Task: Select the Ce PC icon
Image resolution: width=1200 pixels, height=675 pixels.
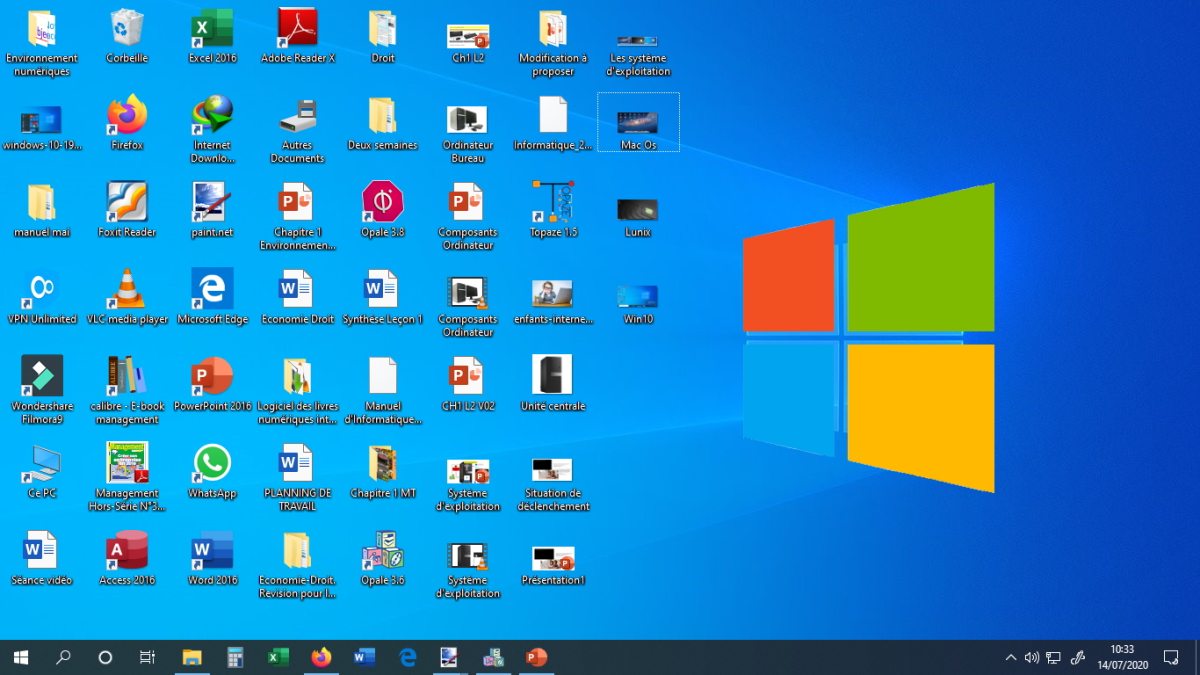Action: click(42, 472)
